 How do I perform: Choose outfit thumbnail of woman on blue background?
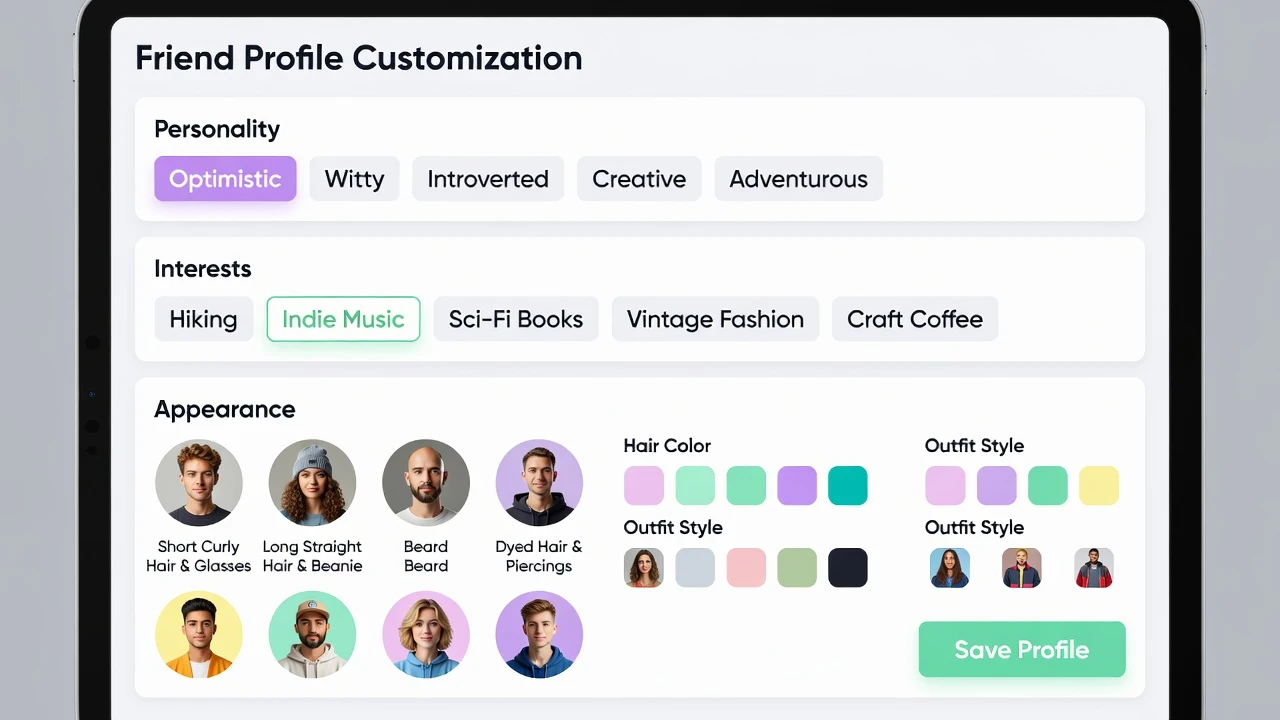tap(950, 567)
